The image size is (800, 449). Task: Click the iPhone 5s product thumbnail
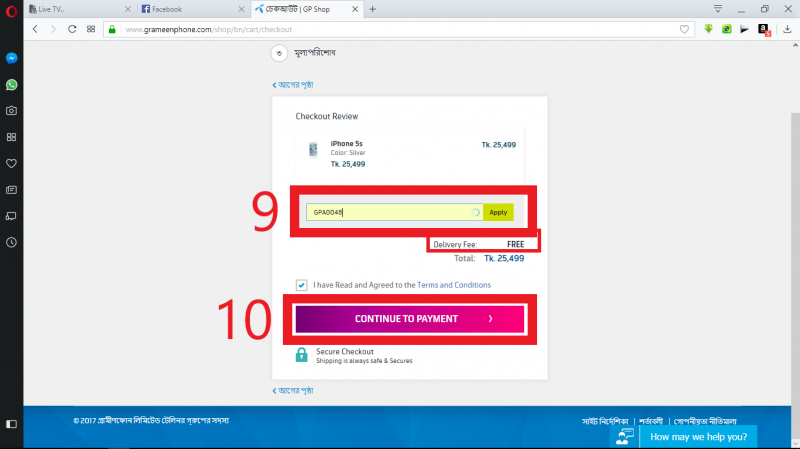[x=313, y=149]
